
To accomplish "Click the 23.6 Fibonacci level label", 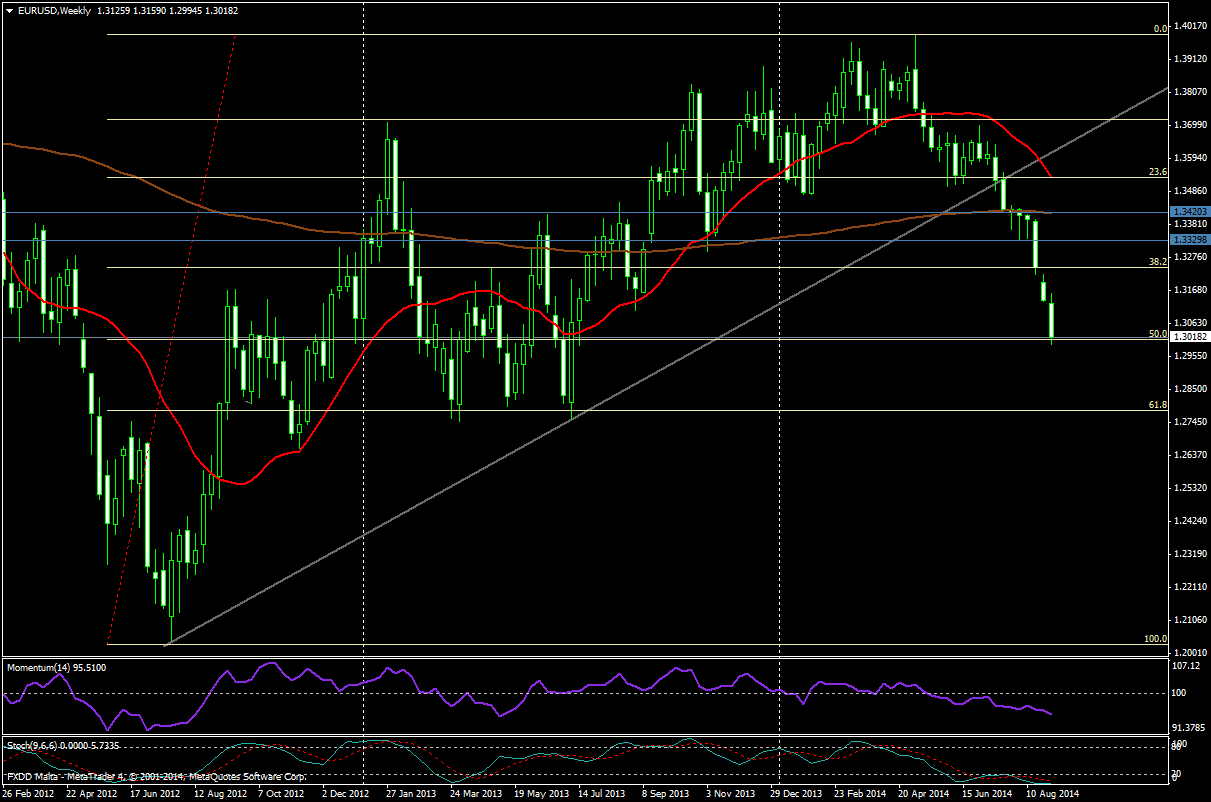I will click(1158, 172).
